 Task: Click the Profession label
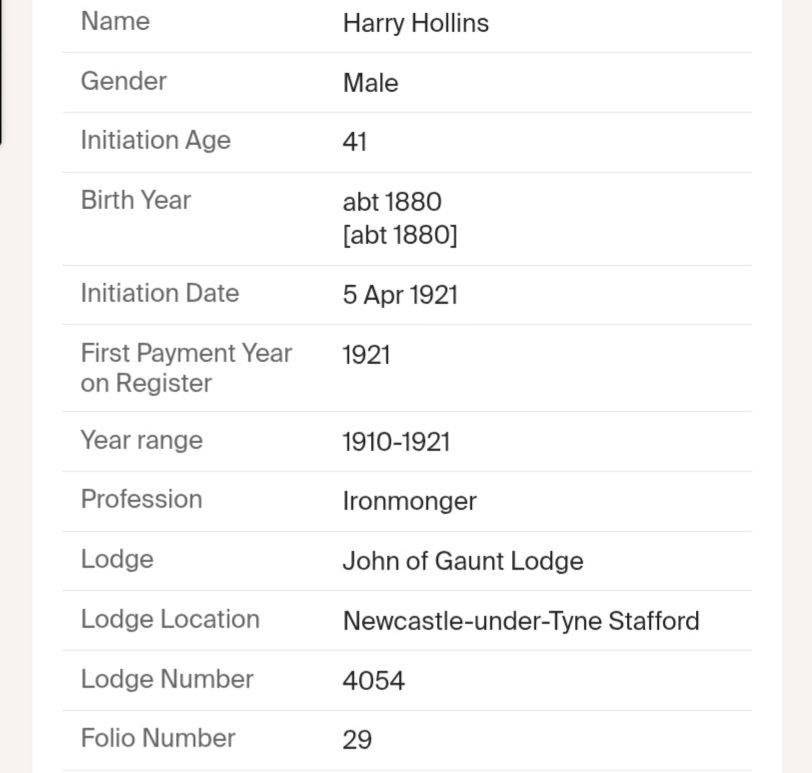click(x=142, y=499)
